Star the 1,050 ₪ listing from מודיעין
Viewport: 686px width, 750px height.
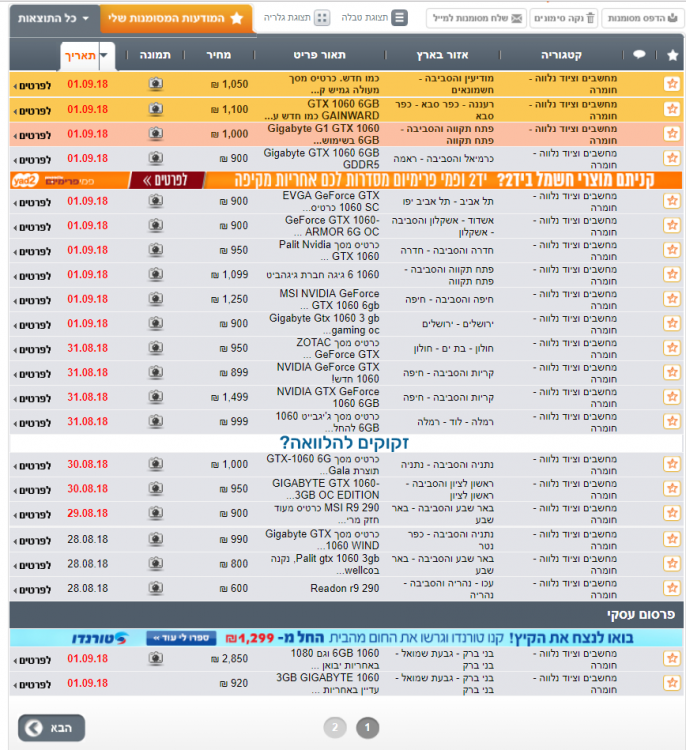coord(672,84)
